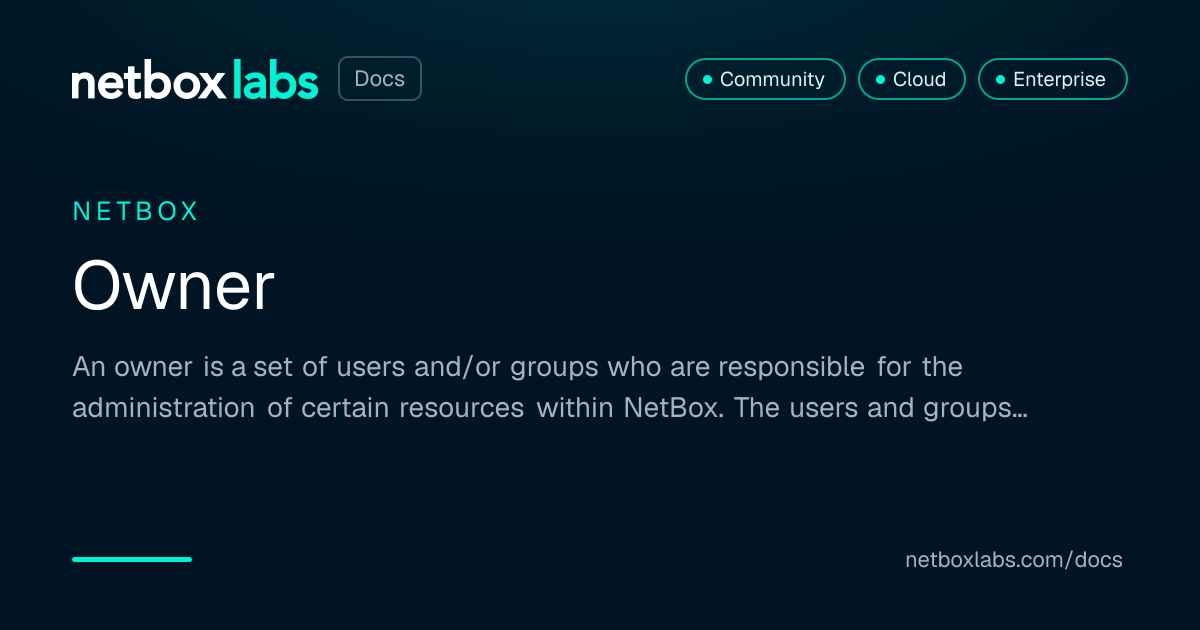Click the NETBOX category label
1200x630 pixels.
136,211
